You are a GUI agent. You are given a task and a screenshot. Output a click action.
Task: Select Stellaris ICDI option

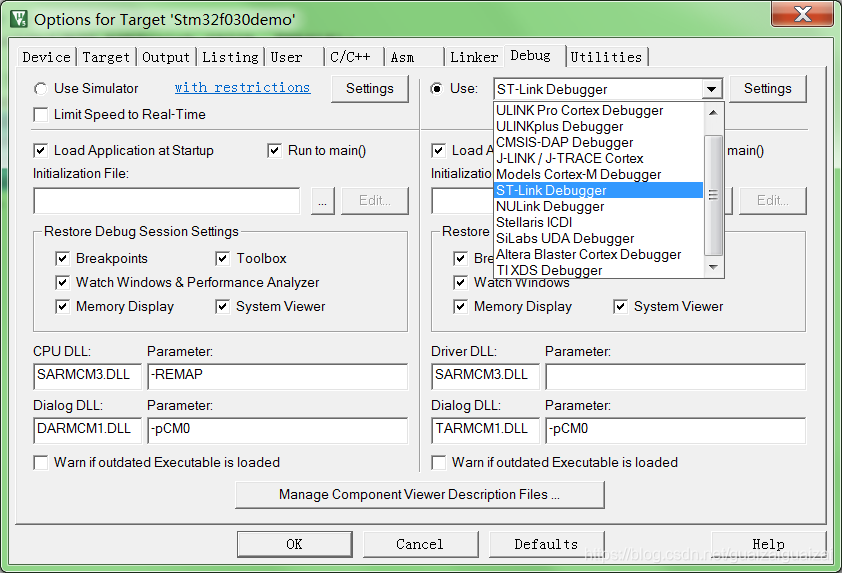click(598, 222)
